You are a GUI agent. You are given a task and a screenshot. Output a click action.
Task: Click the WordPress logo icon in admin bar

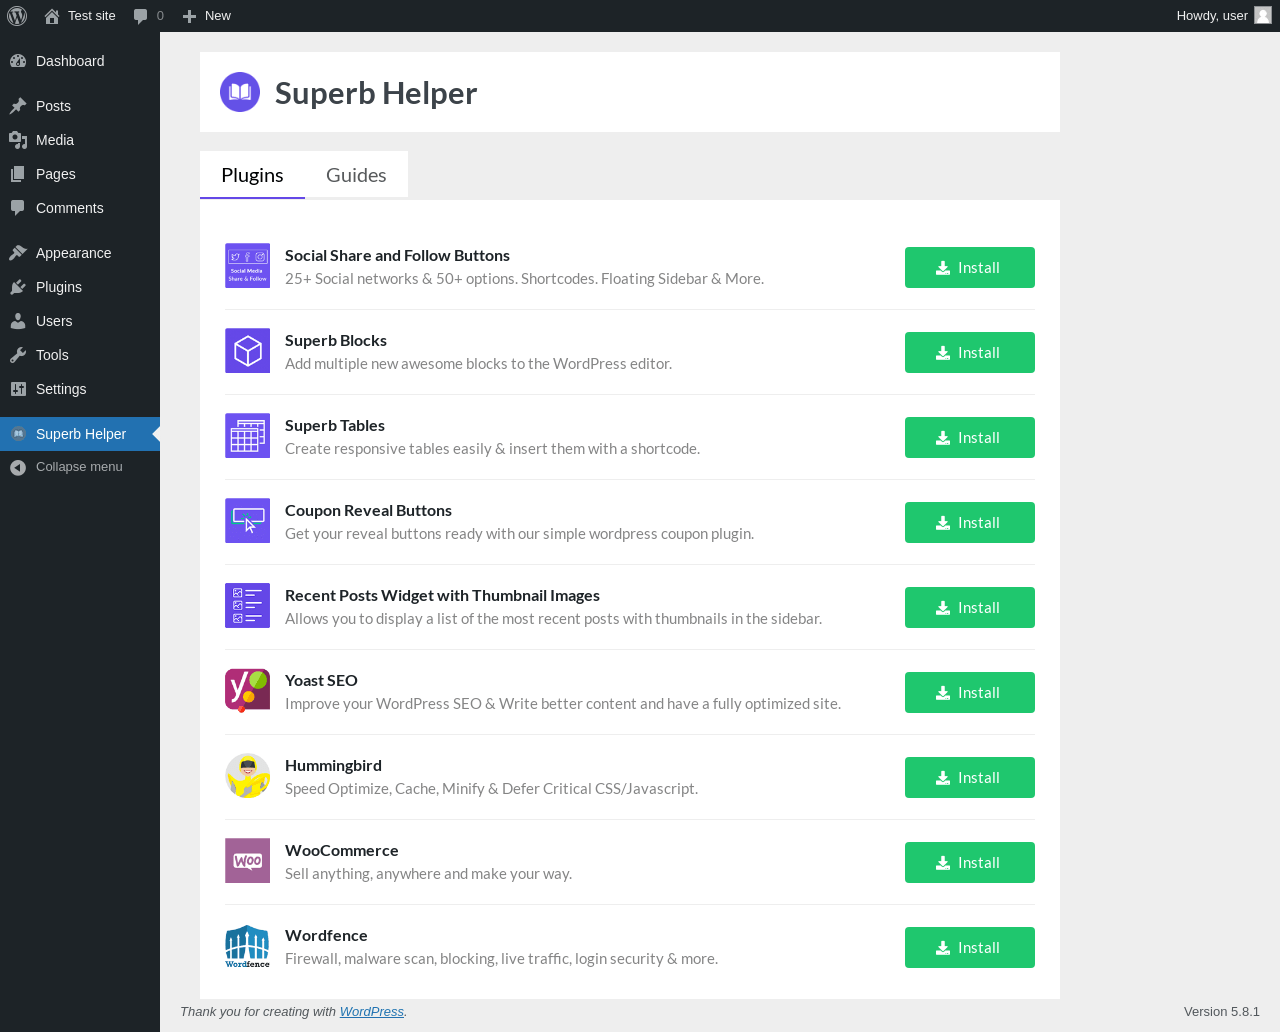(x=17, y=16)
